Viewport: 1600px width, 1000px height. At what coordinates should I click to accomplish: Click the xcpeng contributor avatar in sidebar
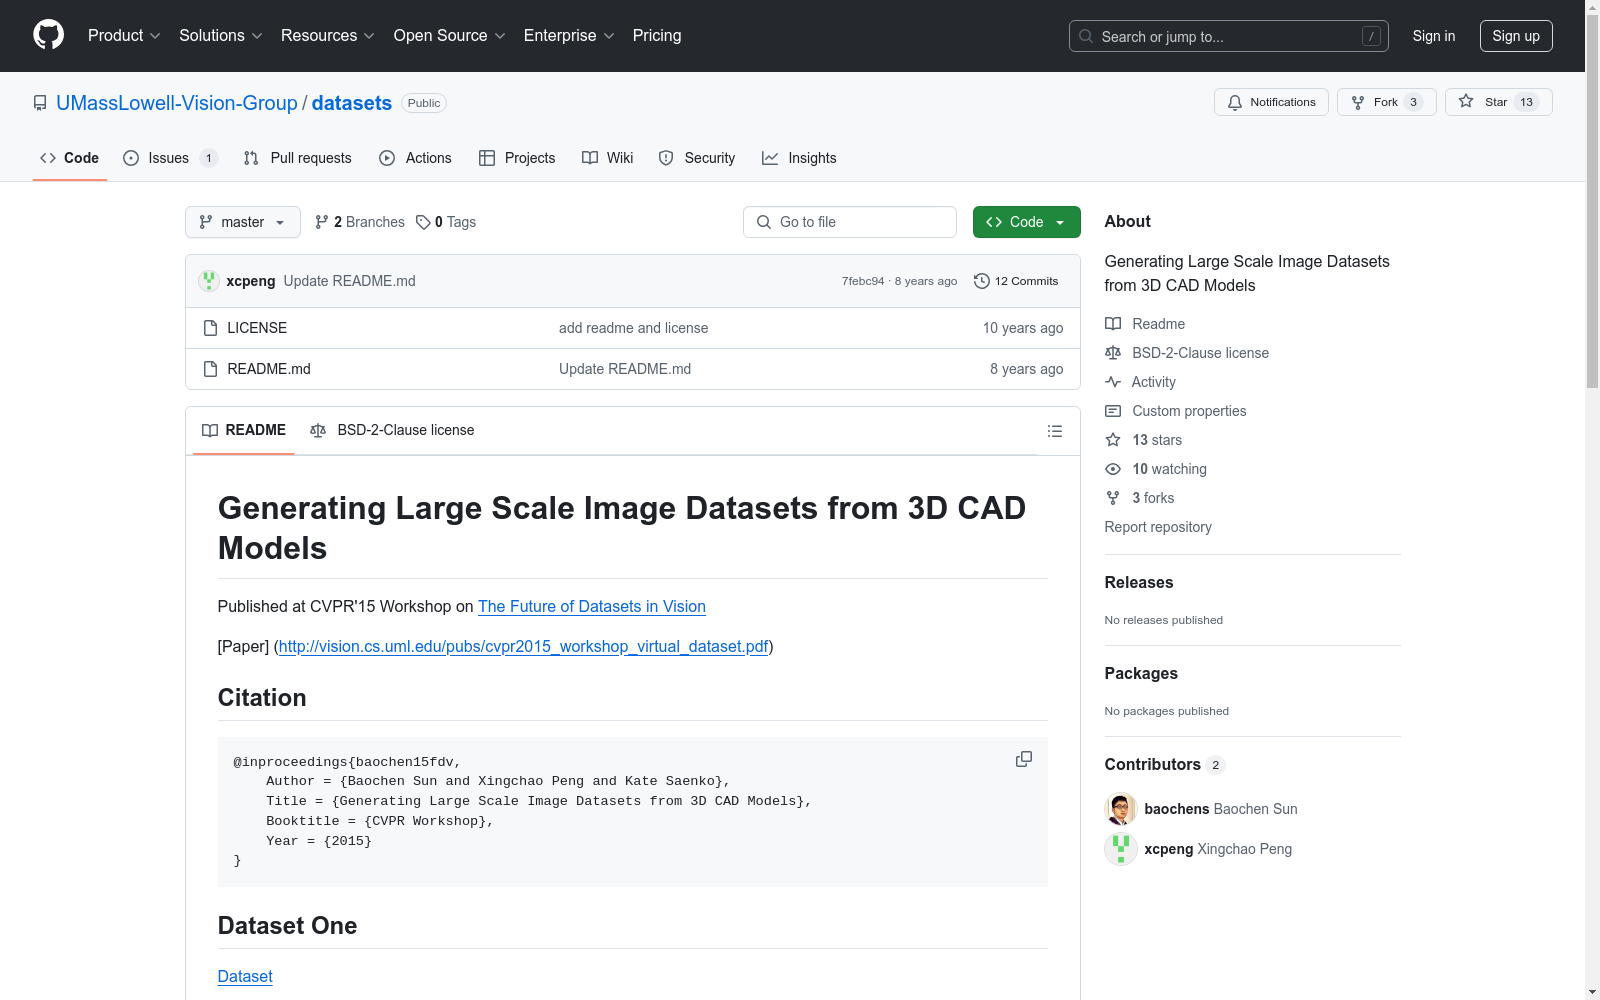click(x=1121, y=849)
